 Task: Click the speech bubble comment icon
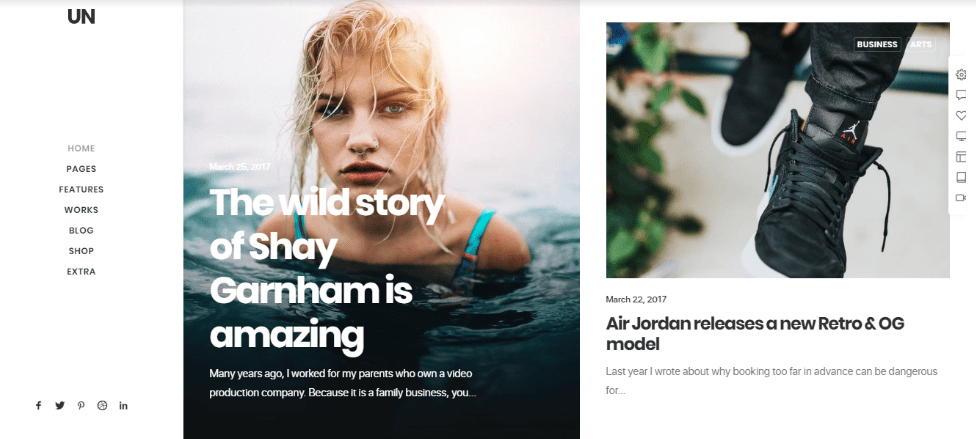pos(960,95)
